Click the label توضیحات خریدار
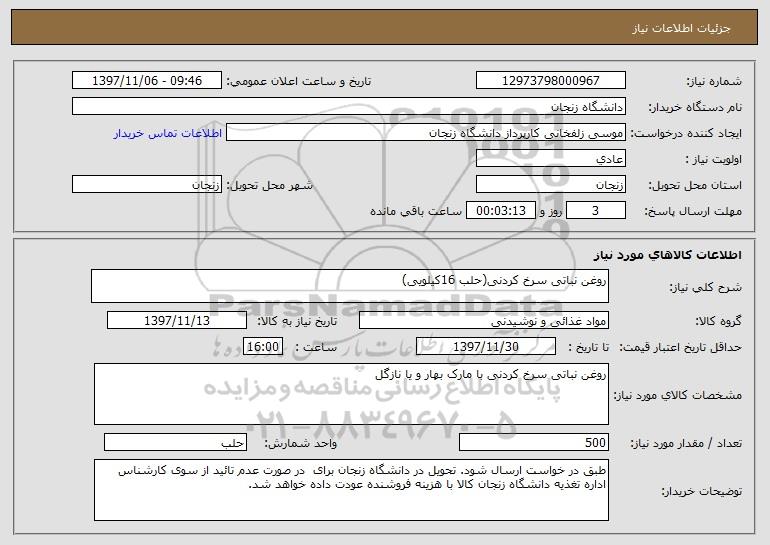 tap(701, 491)
